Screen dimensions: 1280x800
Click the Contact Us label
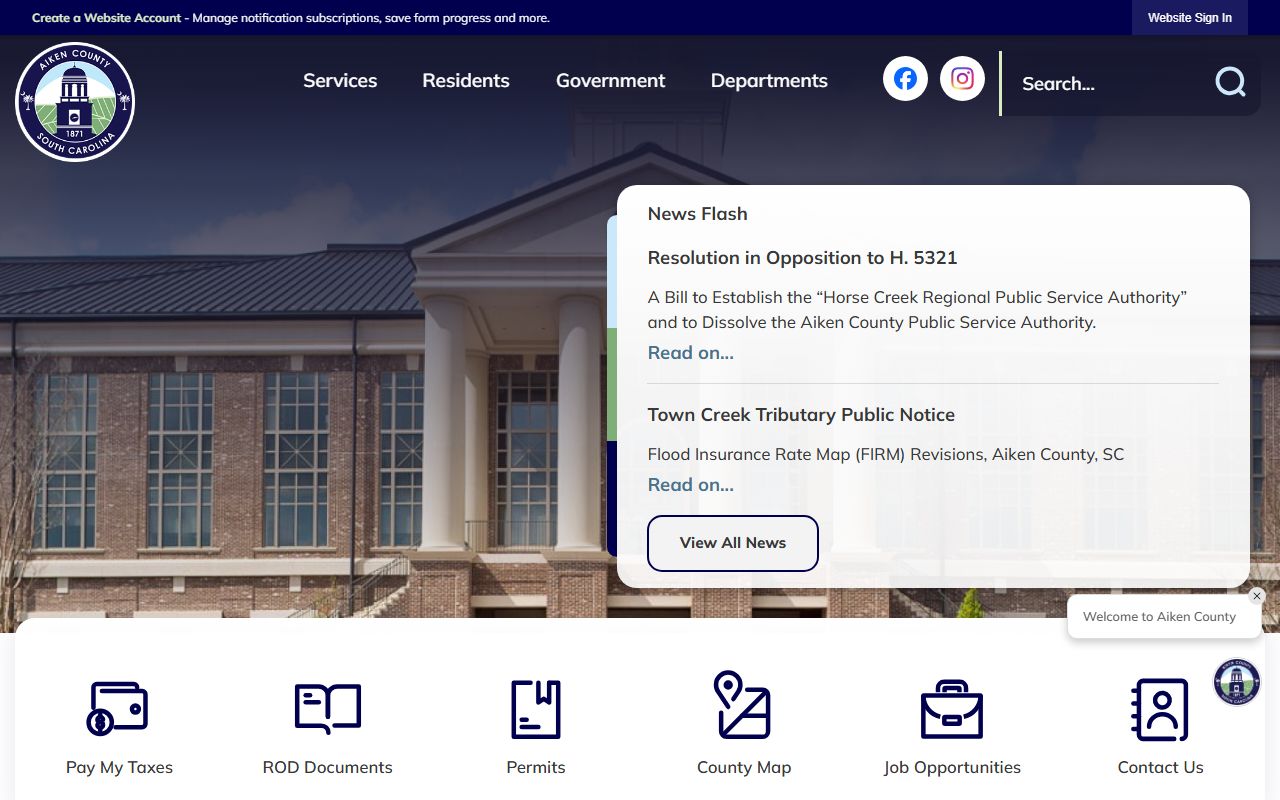coord(1160,768)
